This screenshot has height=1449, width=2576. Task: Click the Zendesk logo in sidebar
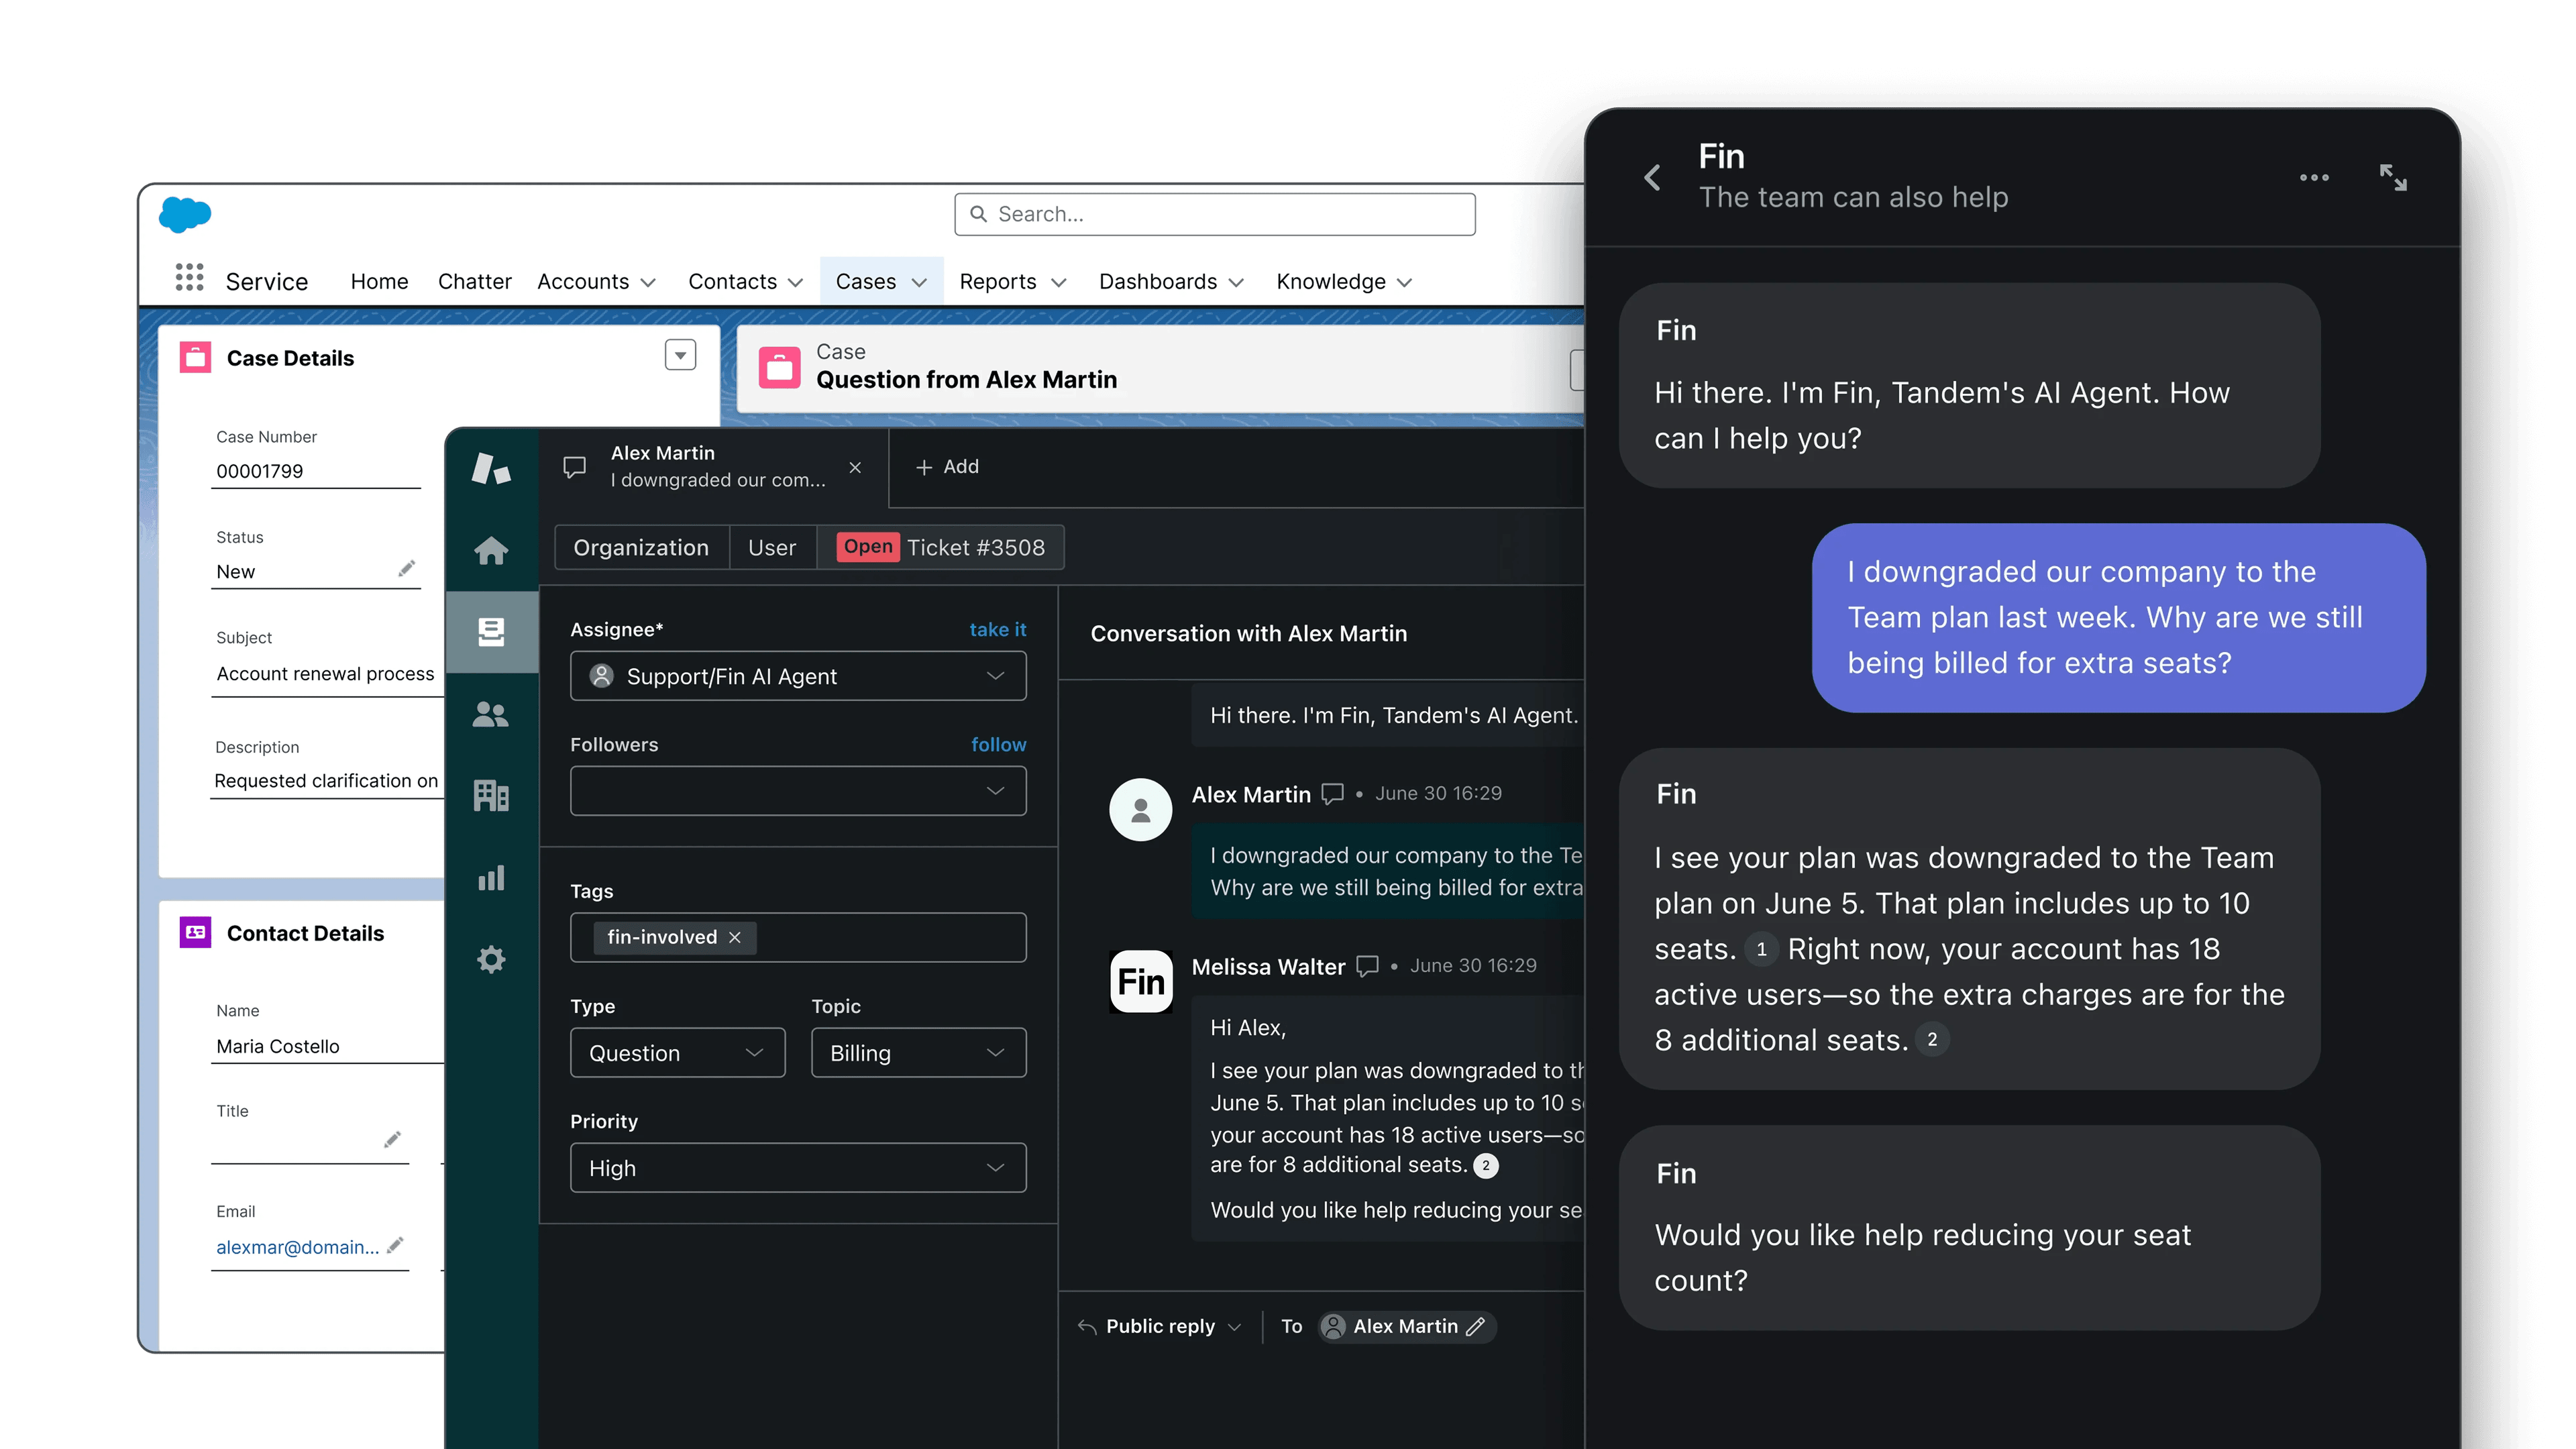tap(491, 468)
